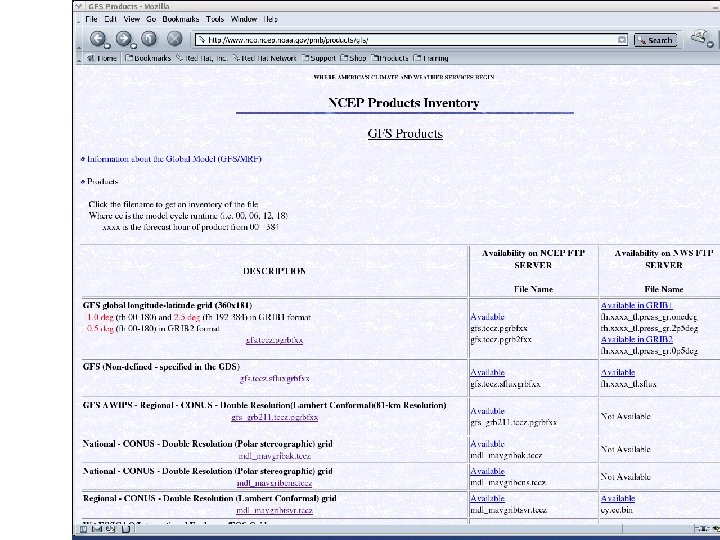This screenshot has width=720, height=540.
Task: Click the fh.xxxx_tl.press_gr.2p5deg file name text
Action: (x=649, y=328)
